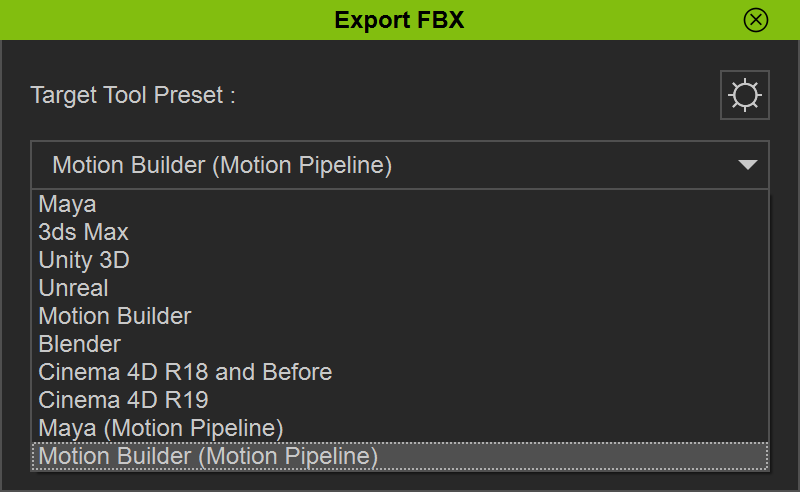800x492 pixels.
Task: Choose the Cinema 4D R19 option
Action: [123, 400]
